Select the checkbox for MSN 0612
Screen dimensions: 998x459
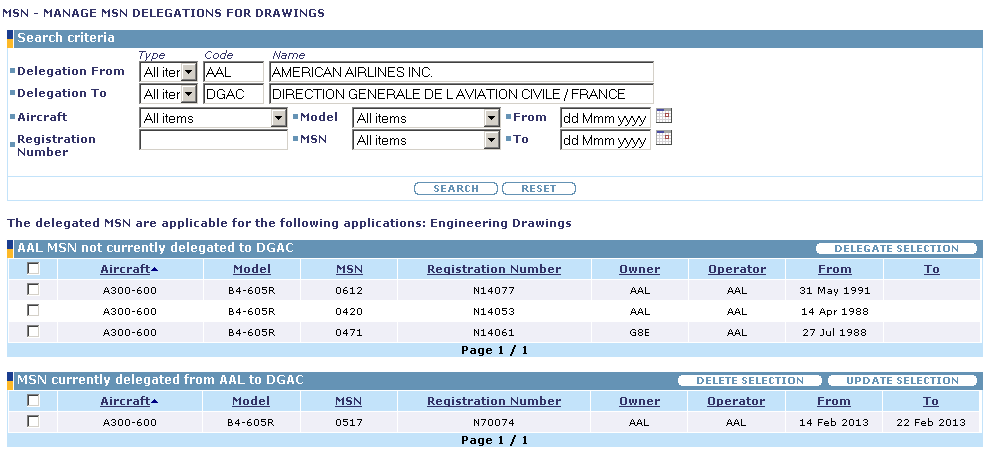coord(33,290)
